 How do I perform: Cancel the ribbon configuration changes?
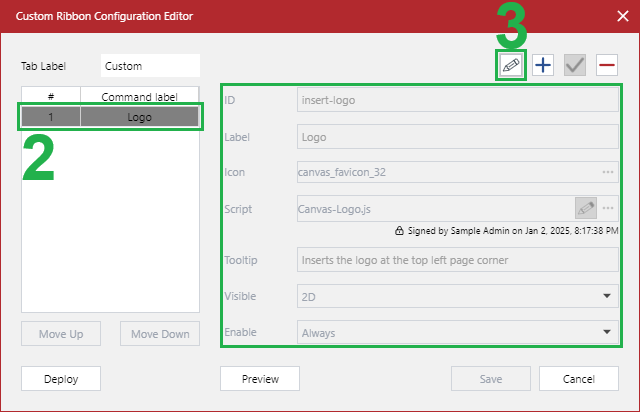[578, 379]
